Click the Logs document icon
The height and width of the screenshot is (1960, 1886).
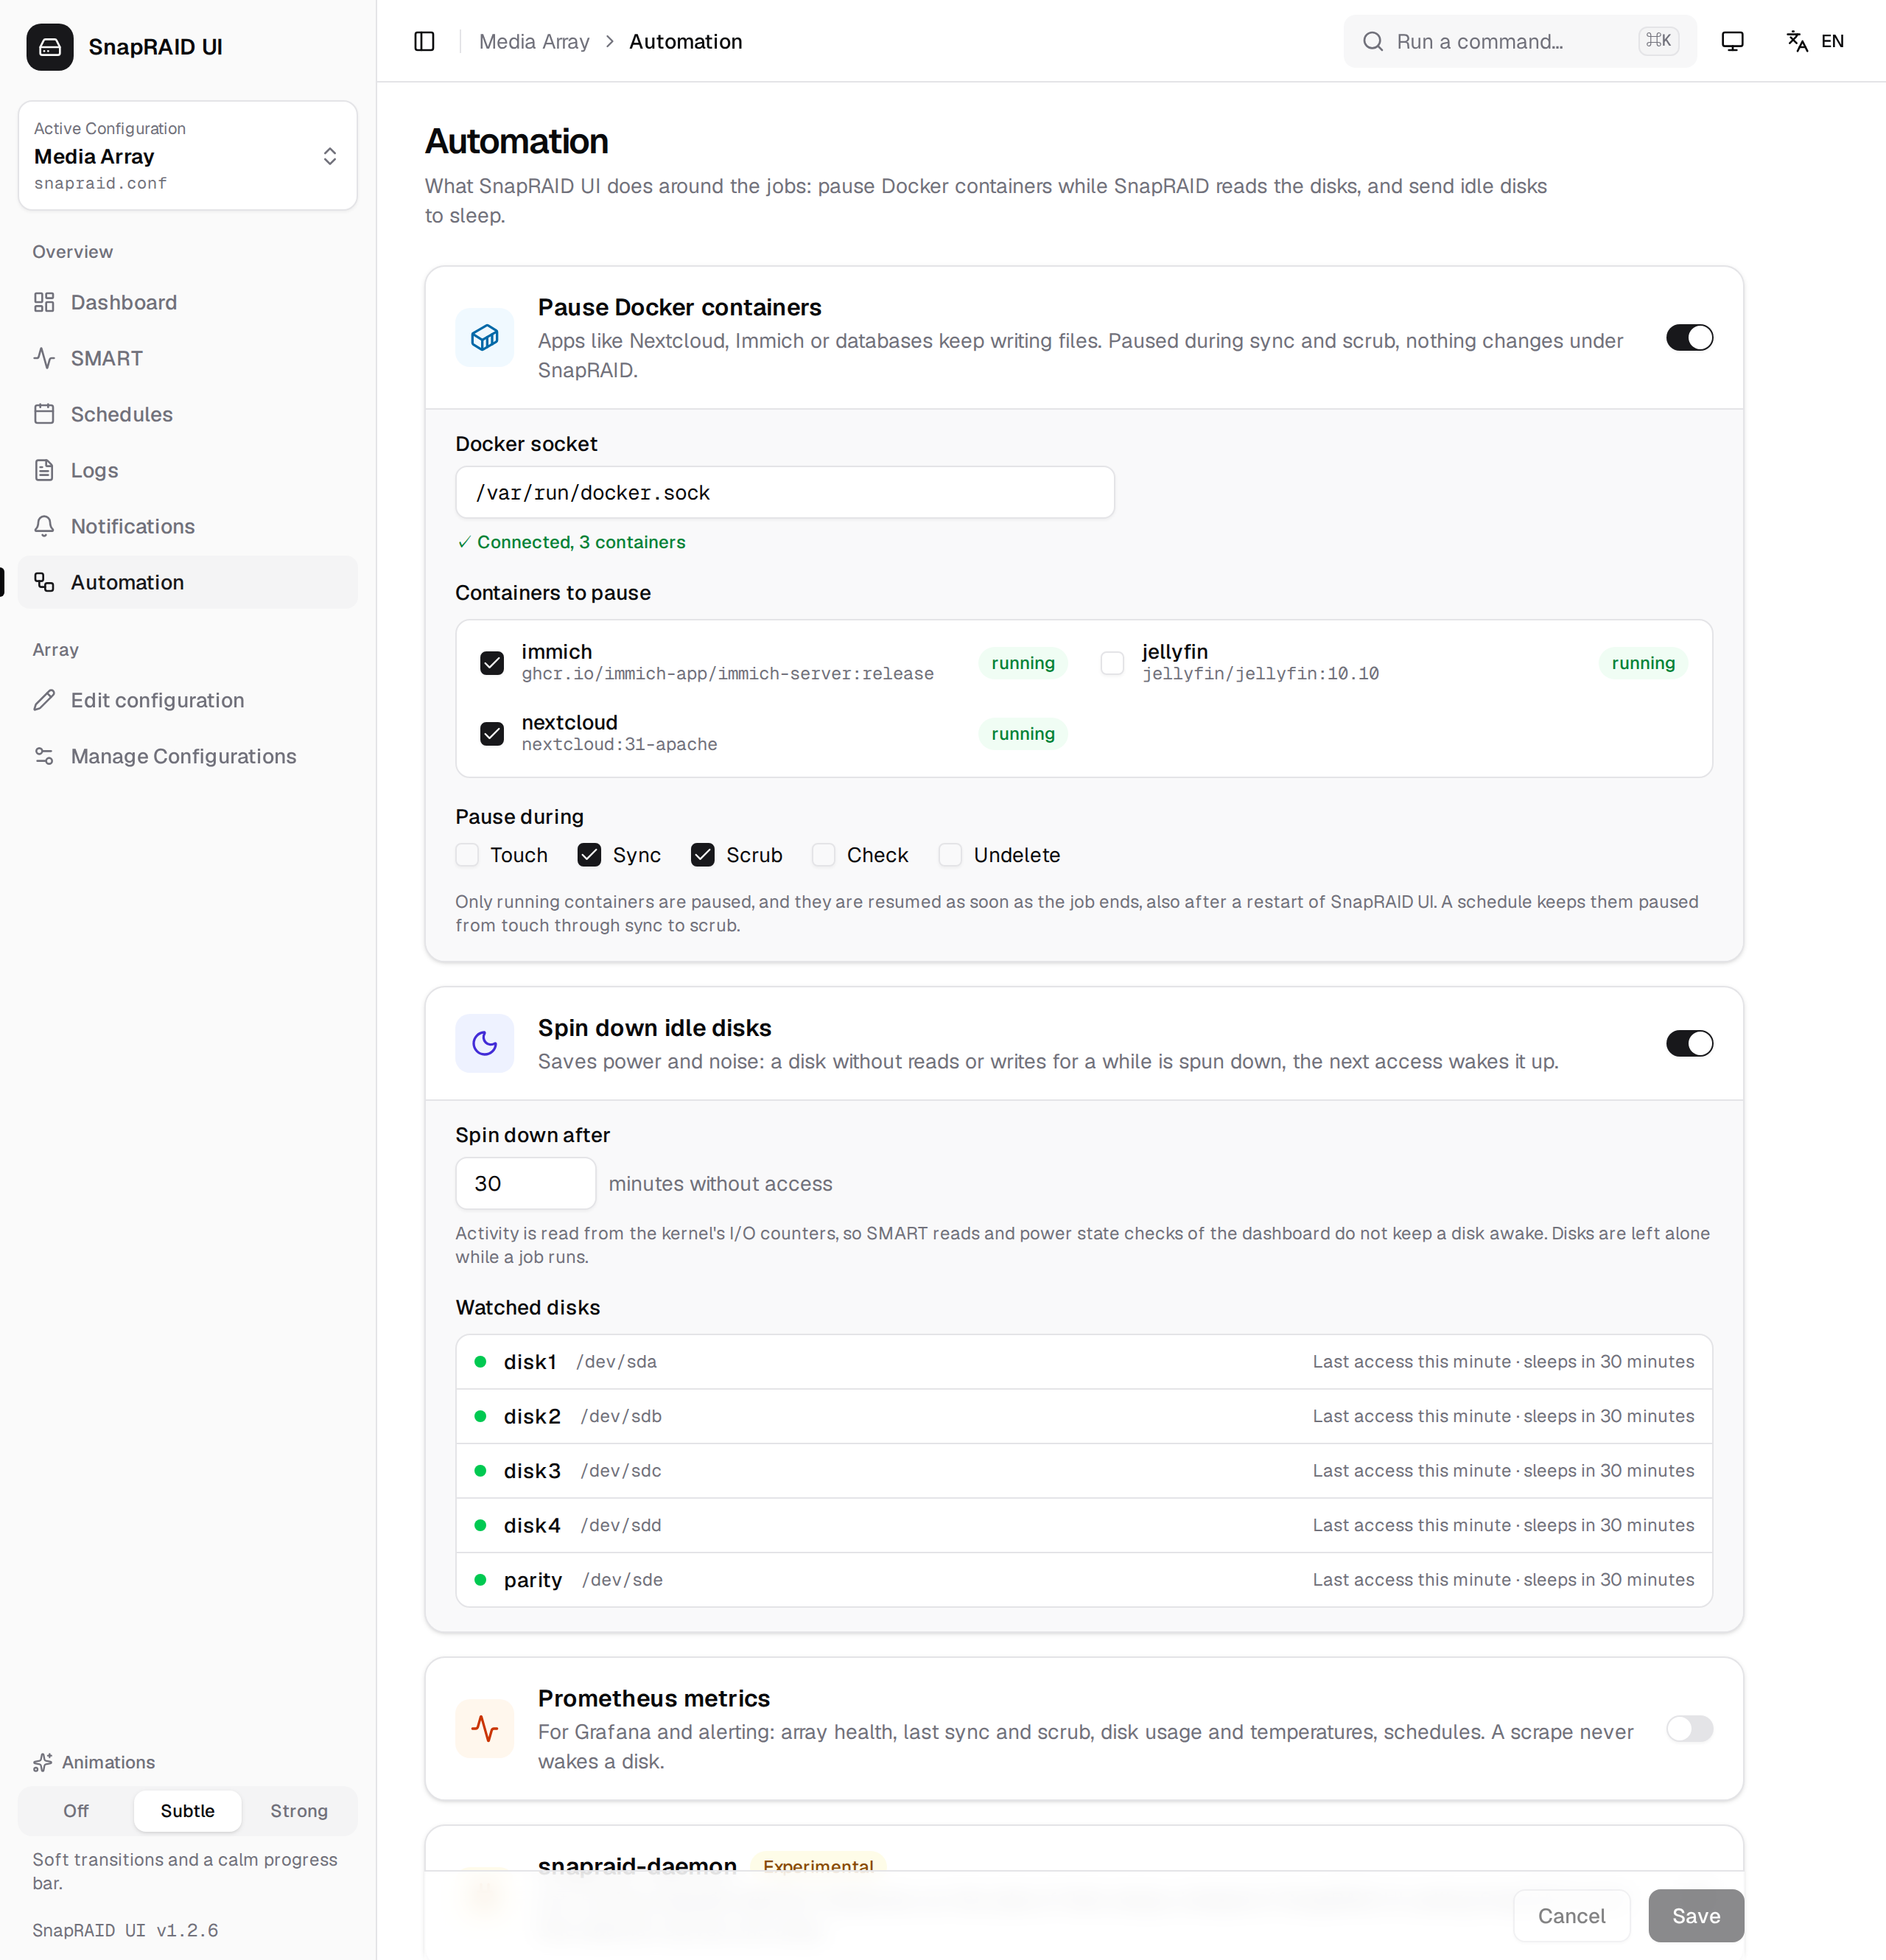pyautogui.click(x=44, y=470)
